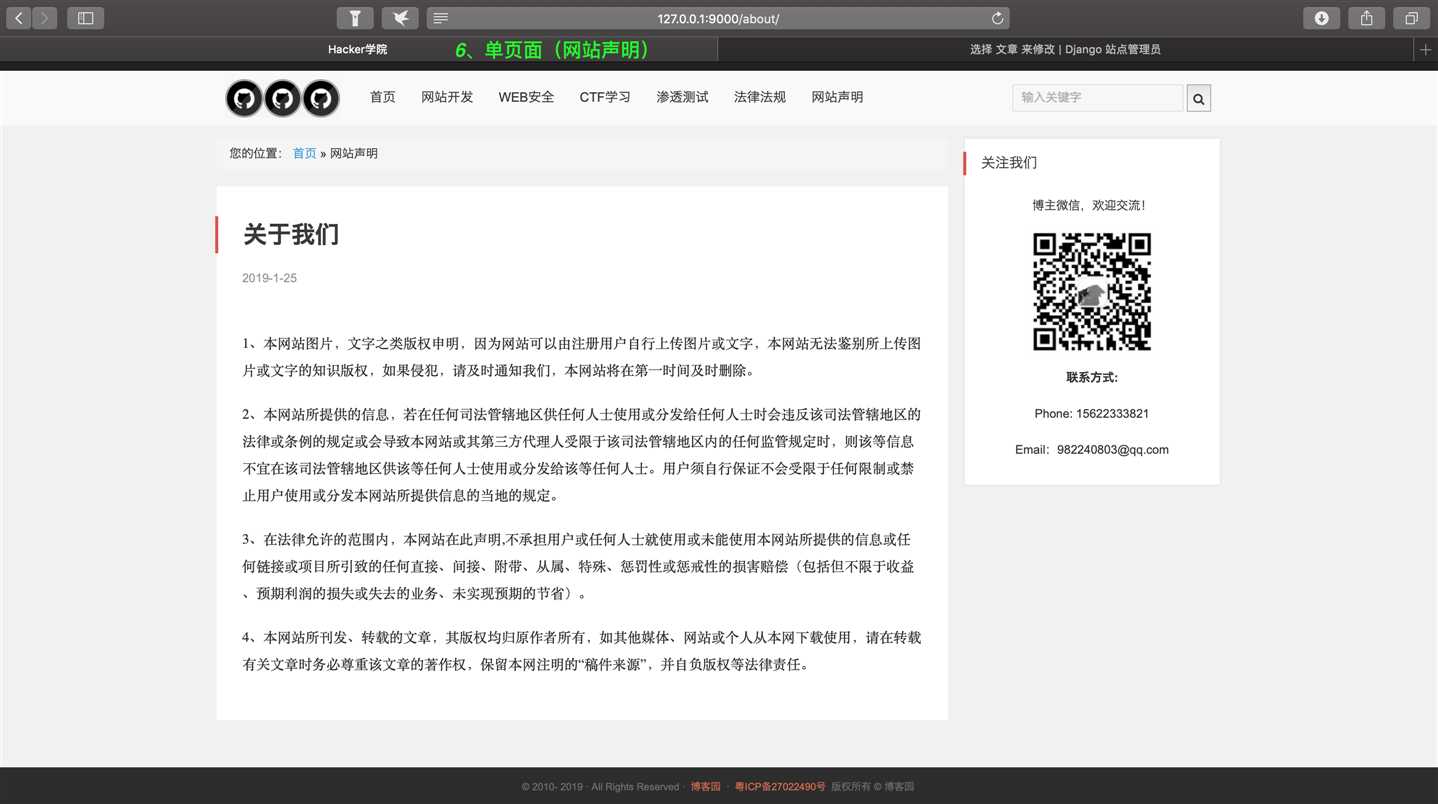Open the Share menu icon
Image resolution: width=1438 pixels, height=804 pixels.
(1366, 18)
